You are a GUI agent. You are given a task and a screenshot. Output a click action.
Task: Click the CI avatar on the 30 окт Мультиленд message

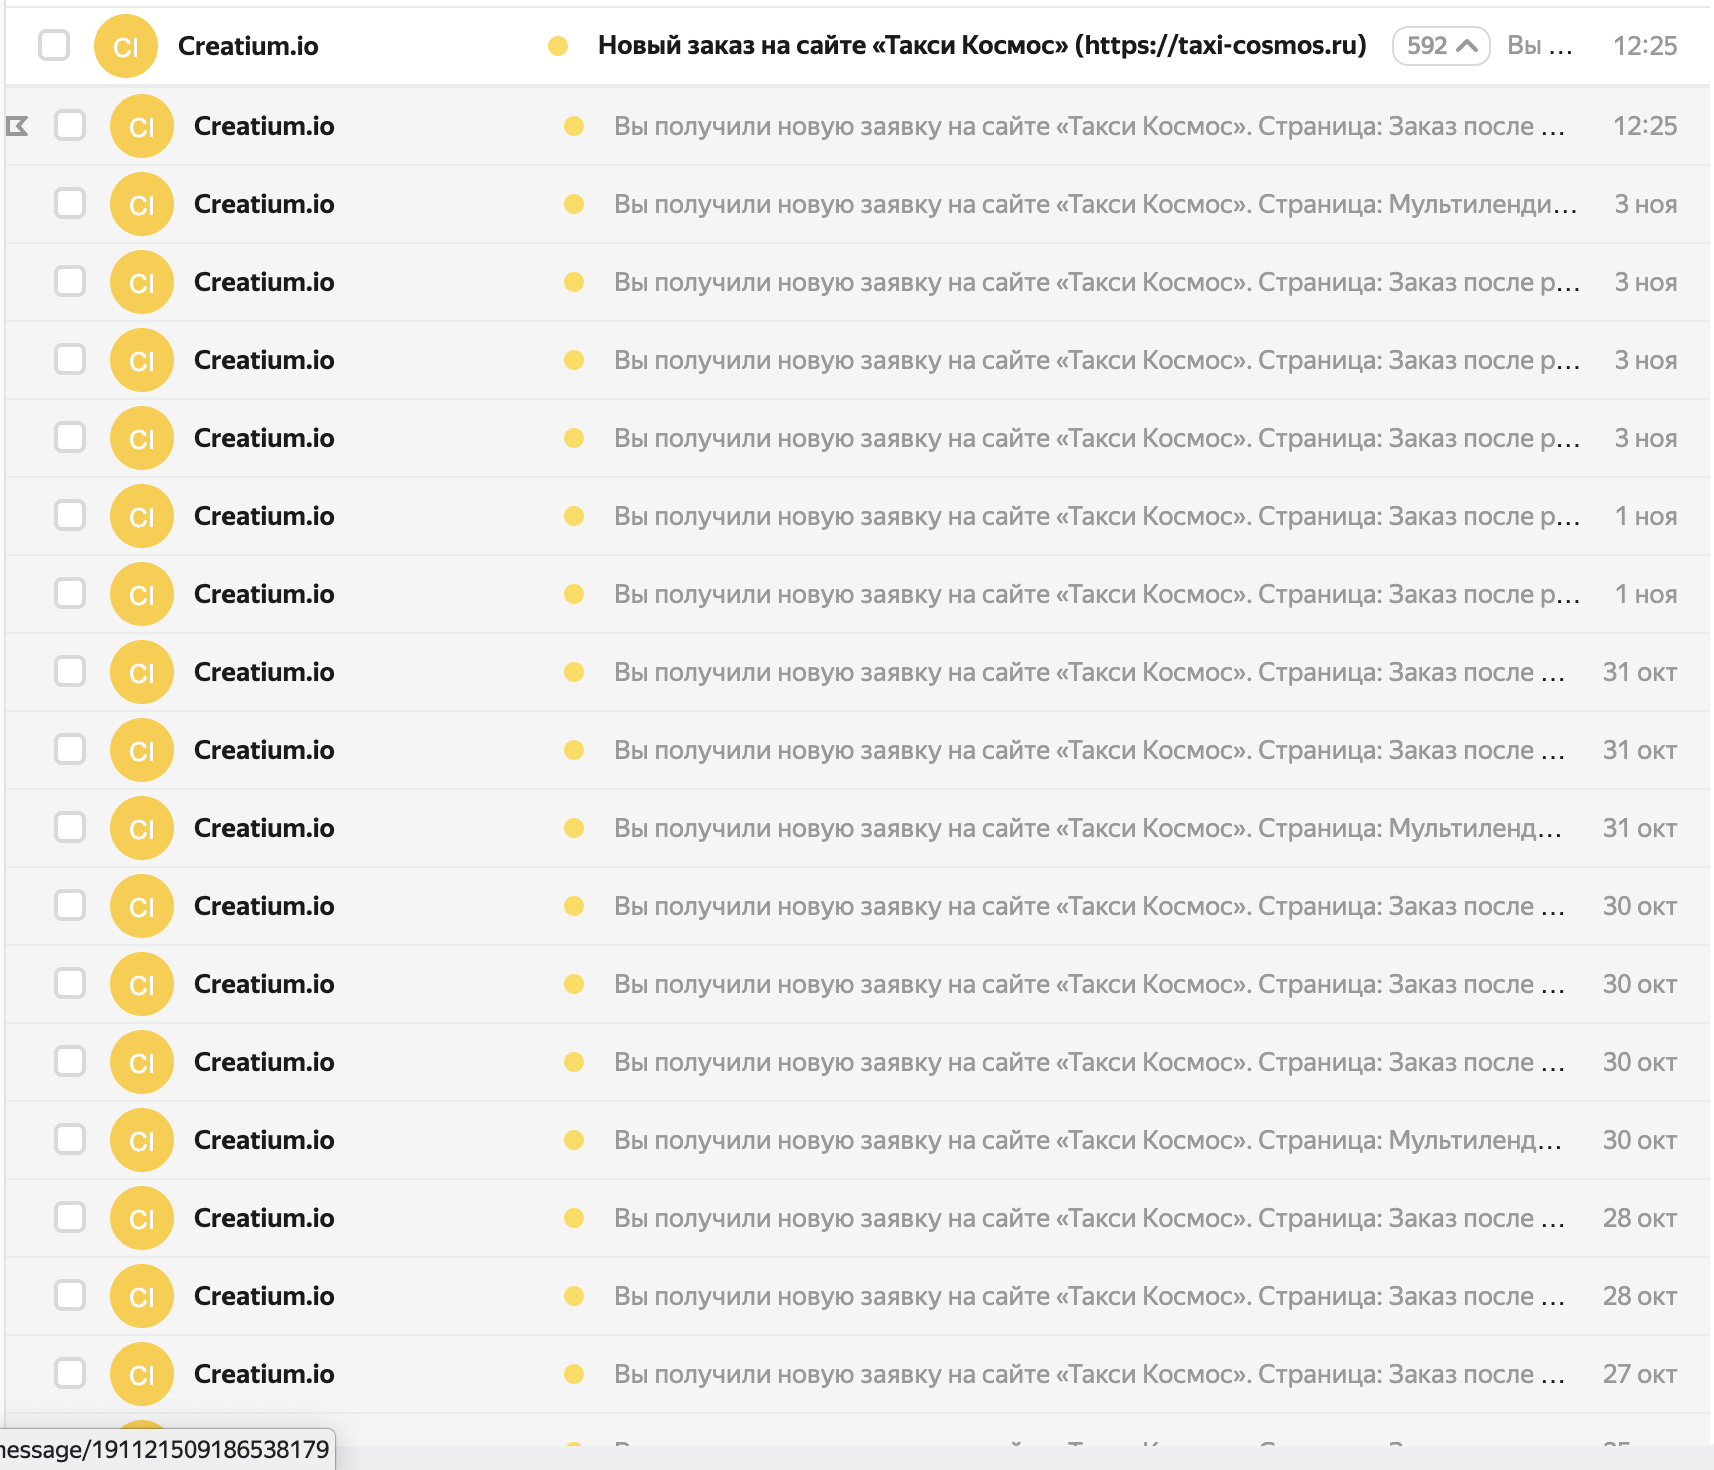tap(142, 1140)
